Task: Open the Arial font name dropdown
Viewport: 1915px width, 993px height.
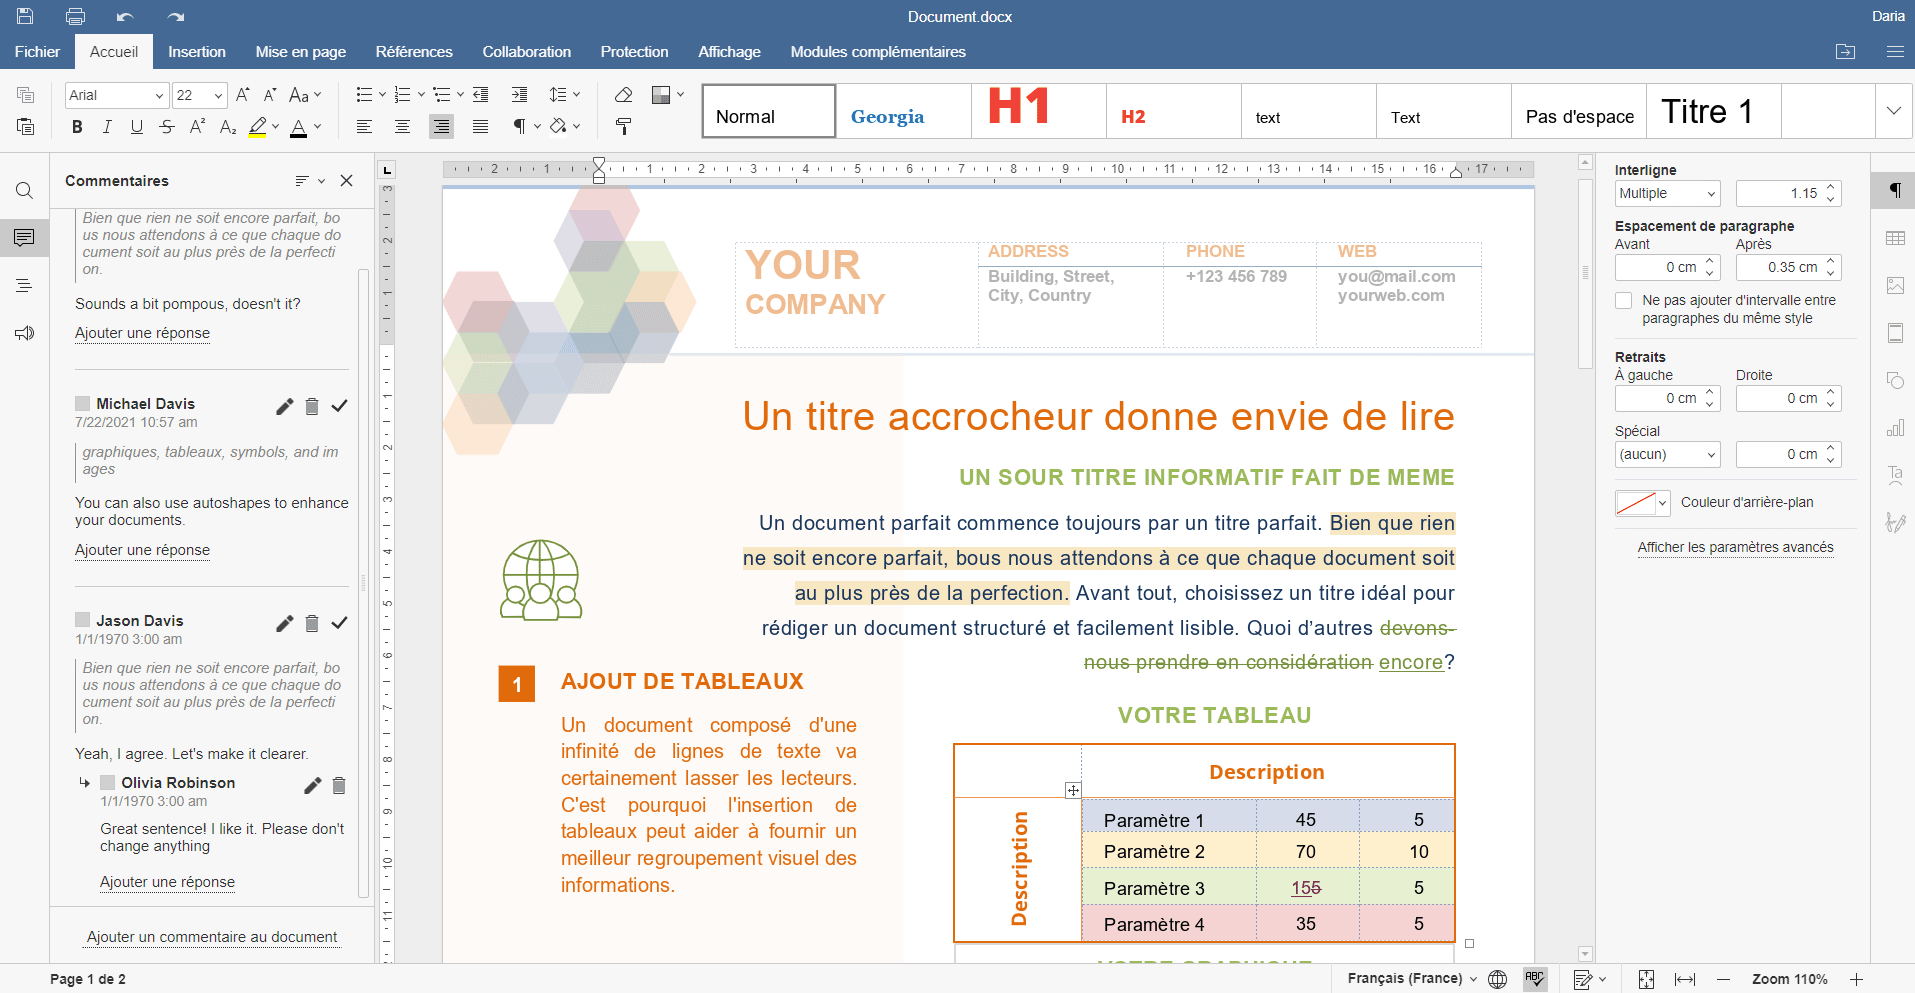Action: (159, 96)
